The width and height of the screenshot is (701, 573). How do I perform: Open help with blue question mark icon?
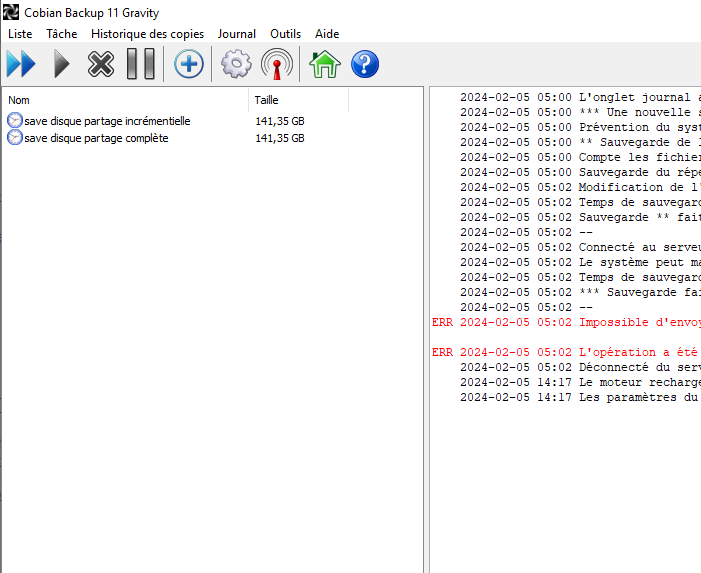[365, 64]
